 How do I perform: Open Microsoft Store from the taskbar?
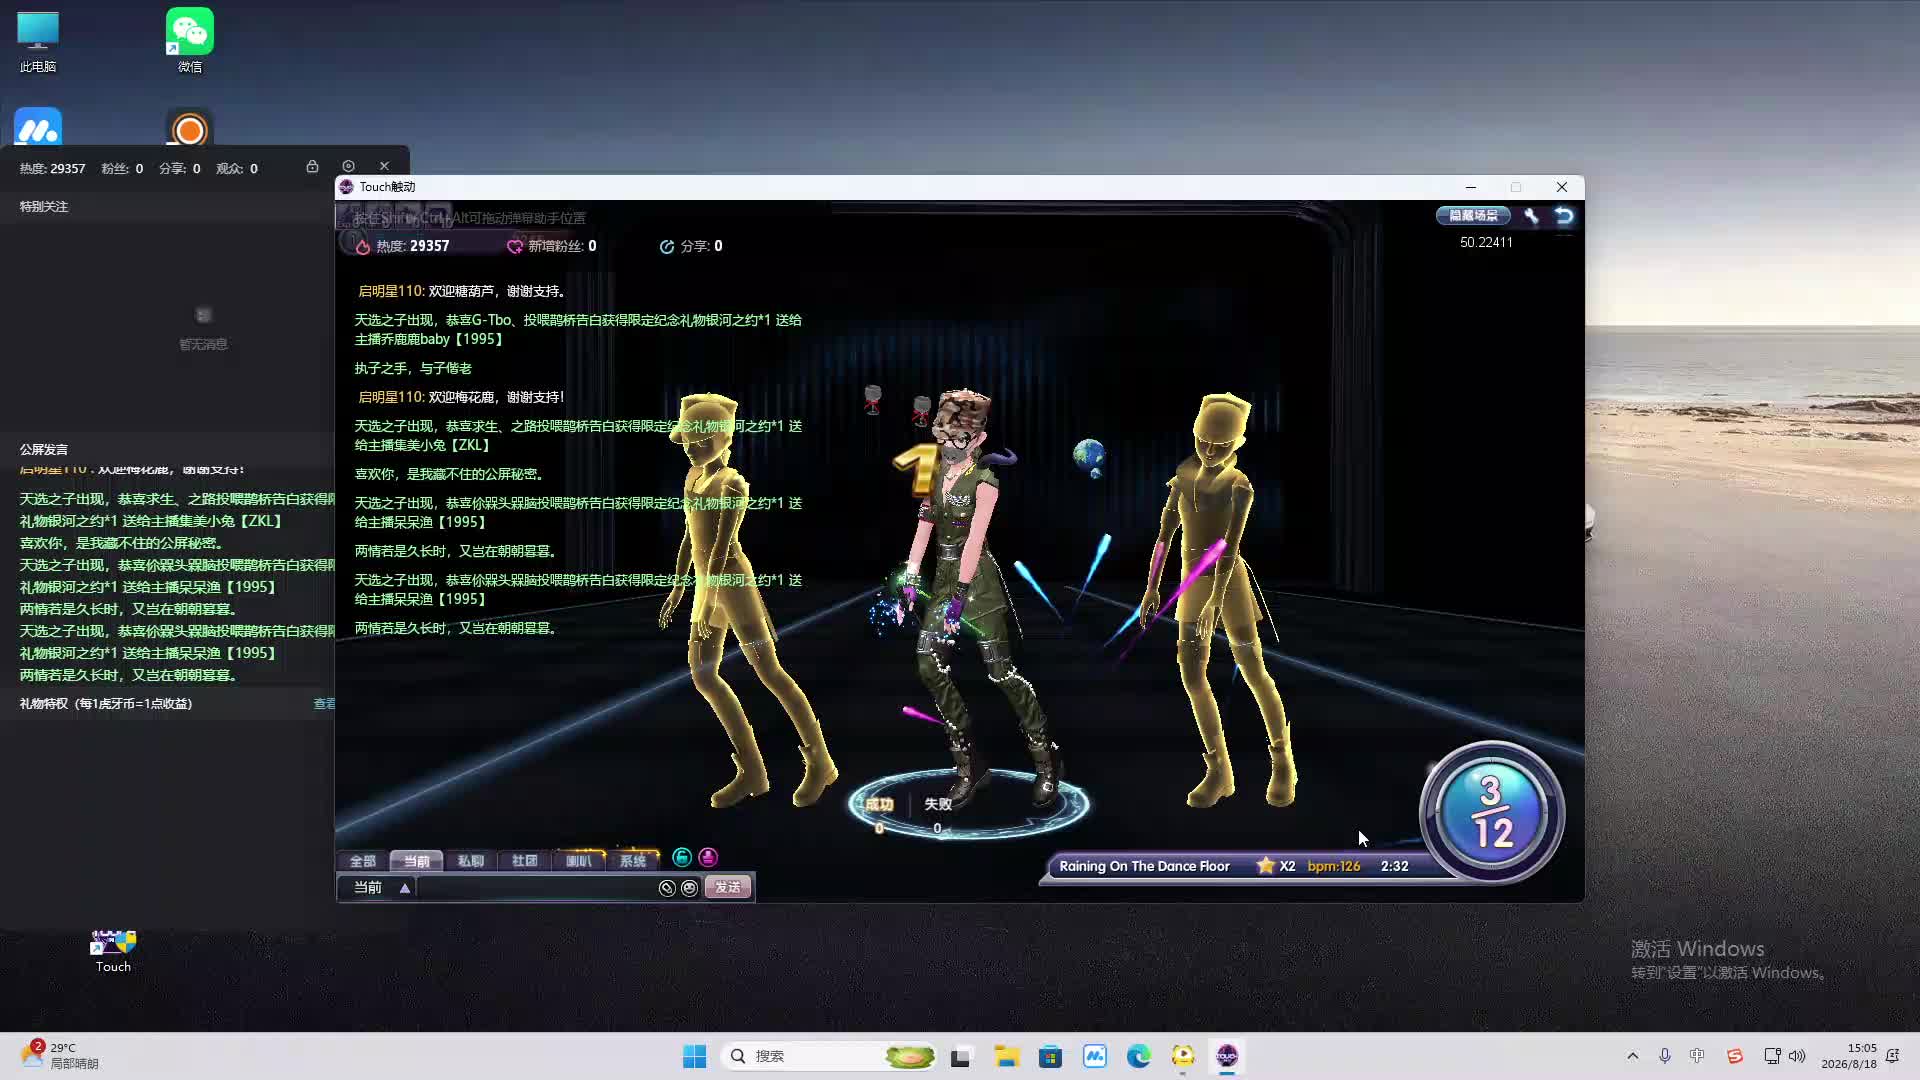tap(1050, 1056)
